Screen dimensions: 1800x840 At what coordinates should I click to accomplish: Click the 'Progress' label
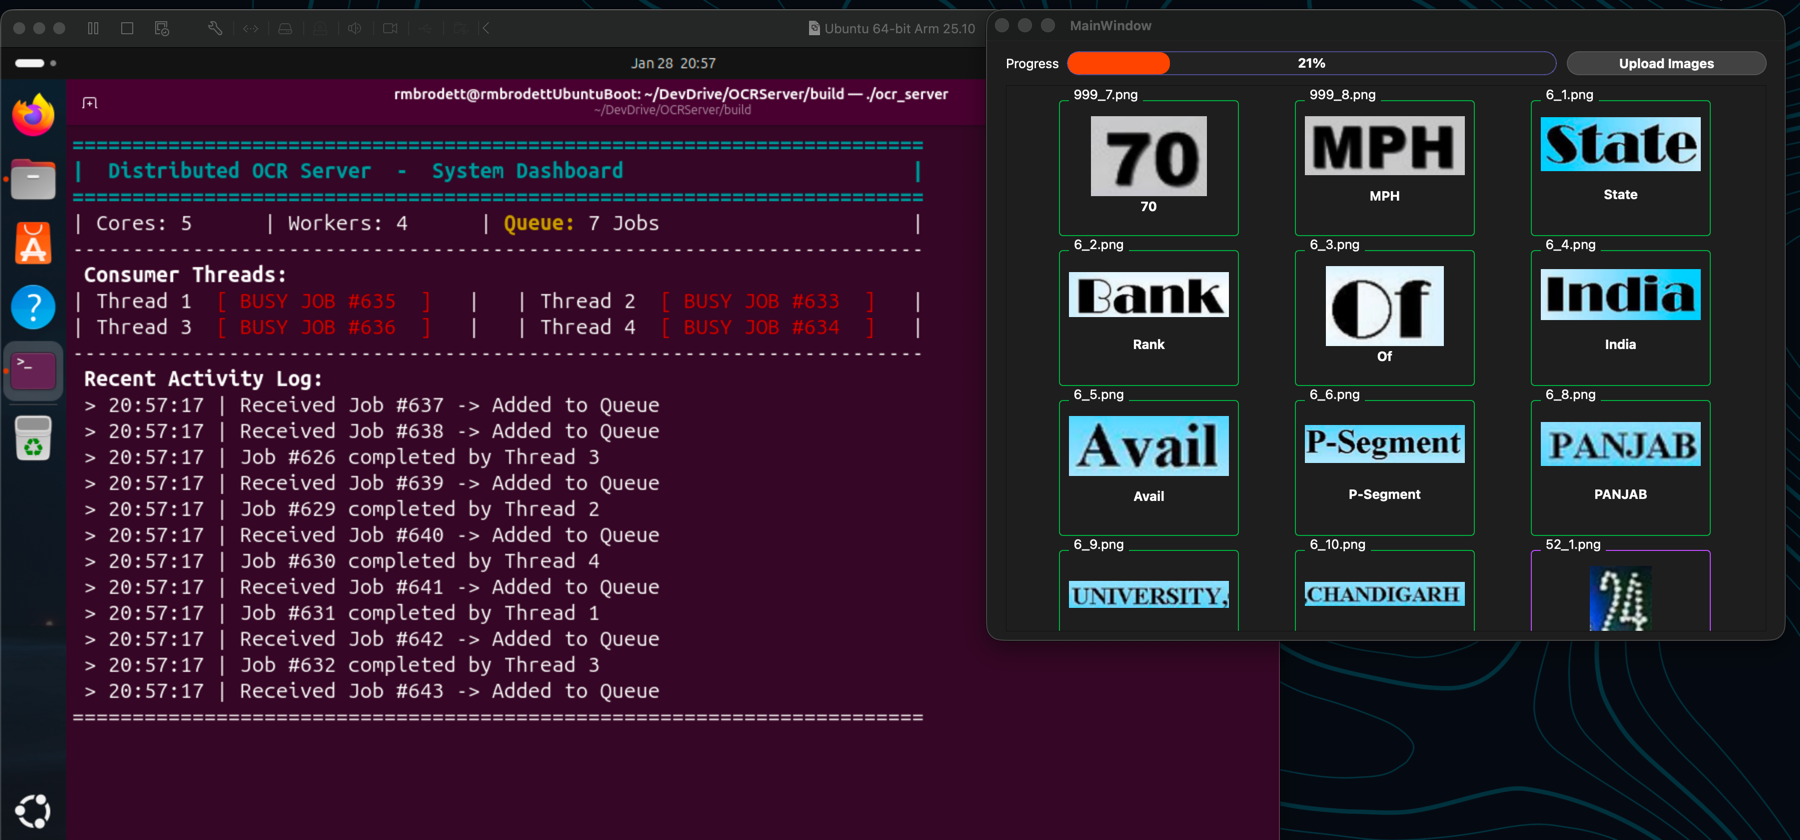[1032, 63]
